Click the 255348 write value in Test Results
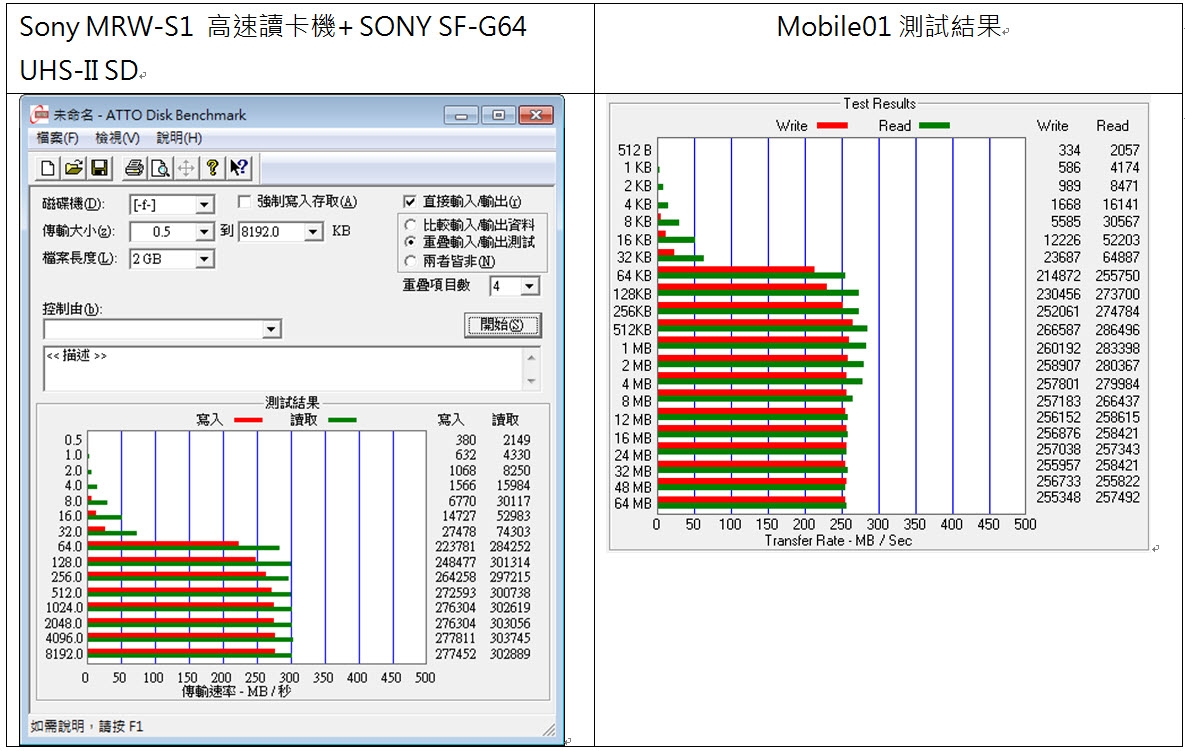The height and width of the screenshot is (751, 1185). [1059, 498]
